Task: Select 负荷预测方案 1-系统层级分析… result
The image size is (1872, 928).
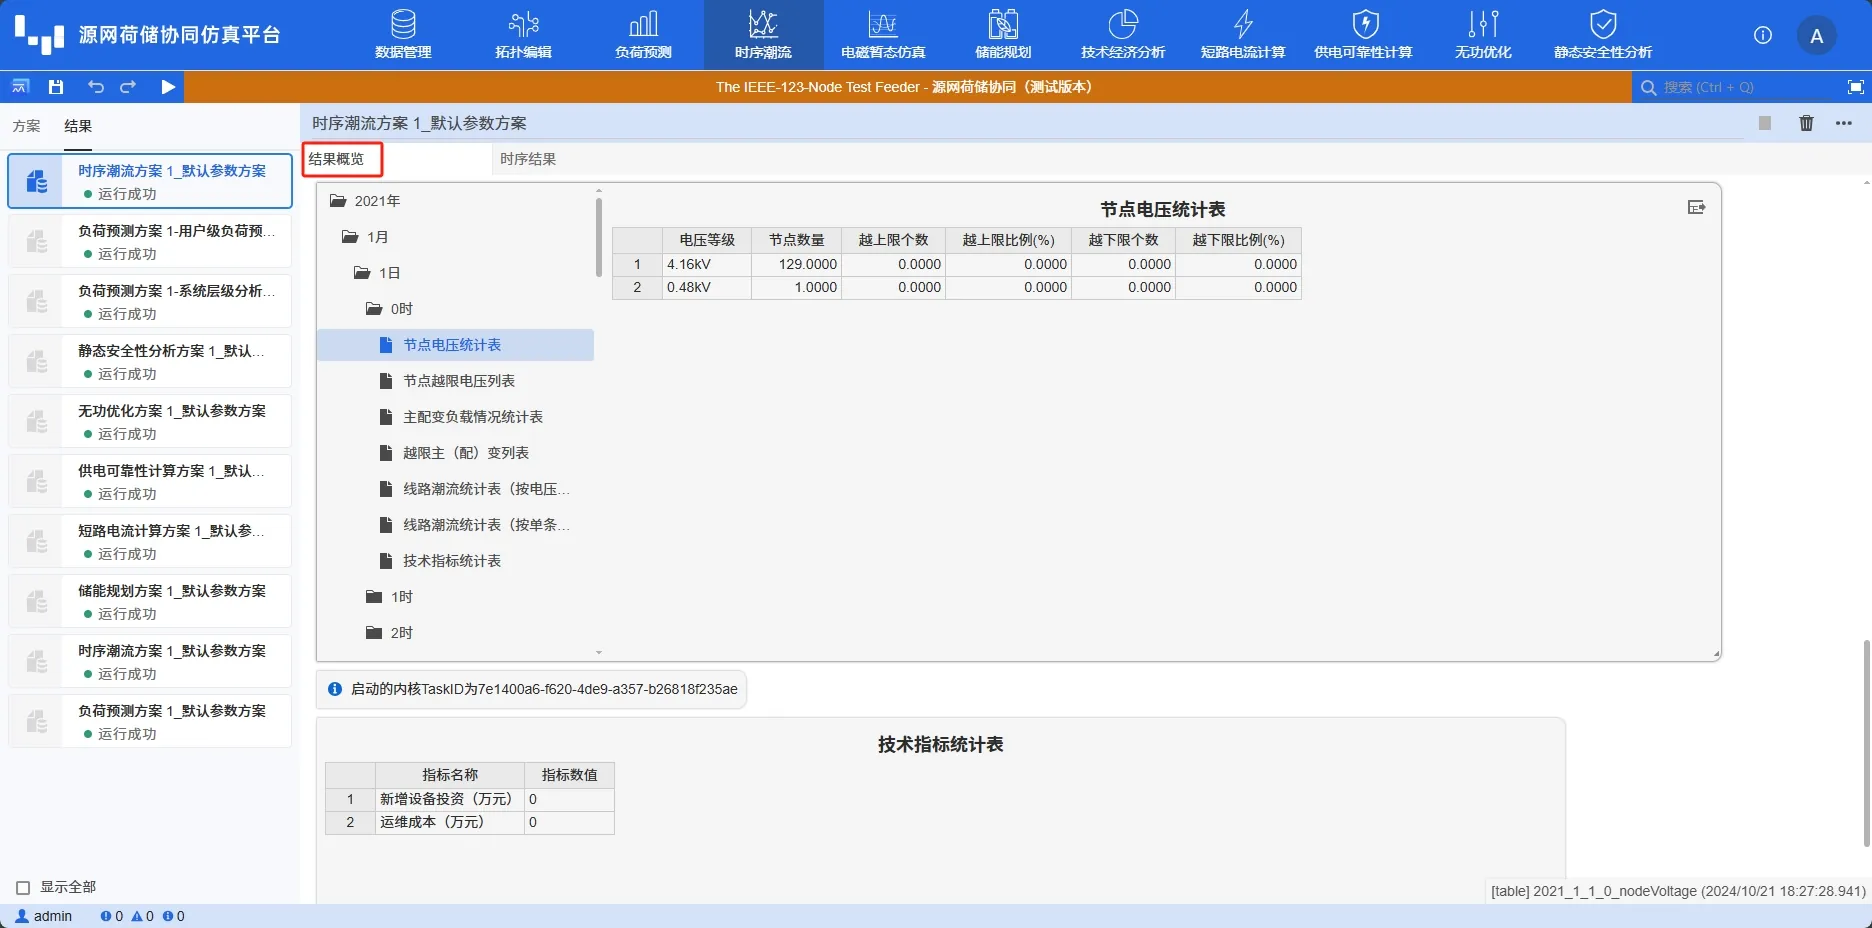Action: [x=150, y=302]
